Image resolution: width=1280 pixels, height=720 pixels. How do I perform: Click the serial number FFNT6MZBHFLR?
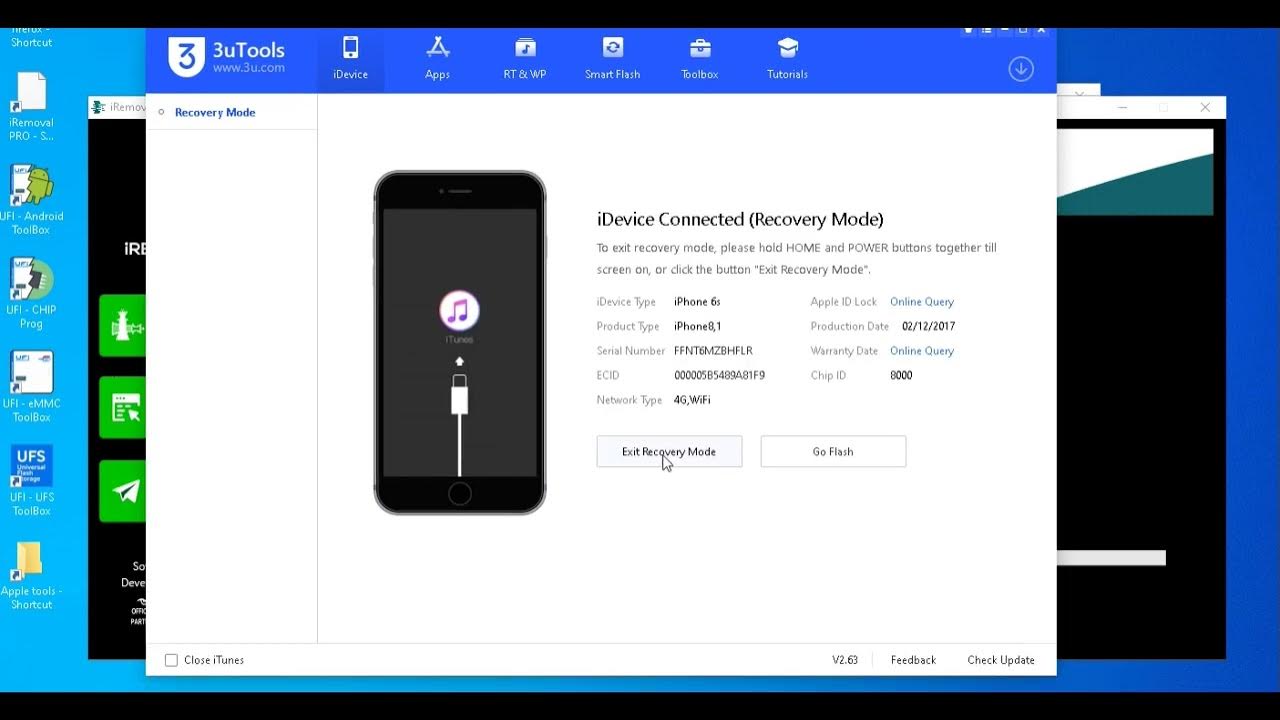click(x=713, y=351)
